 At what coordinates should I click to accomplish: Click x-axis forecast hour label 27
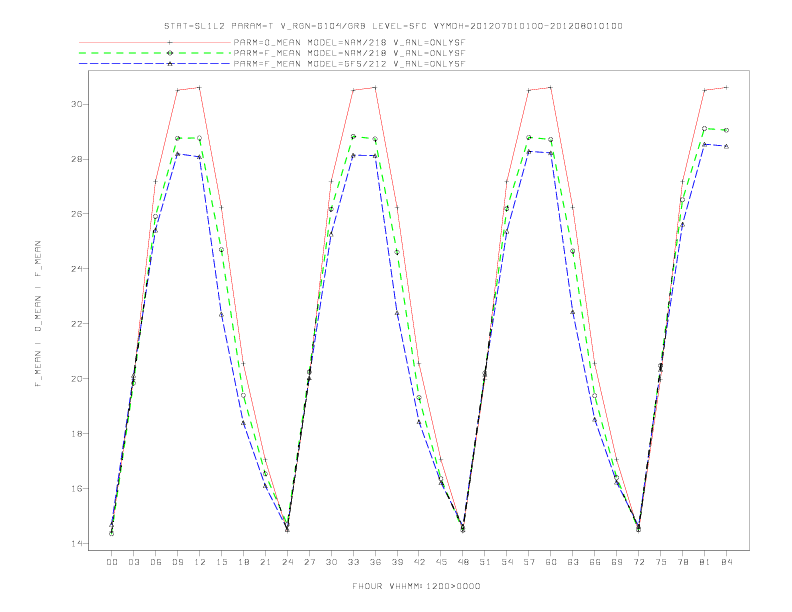click(309, 562)
